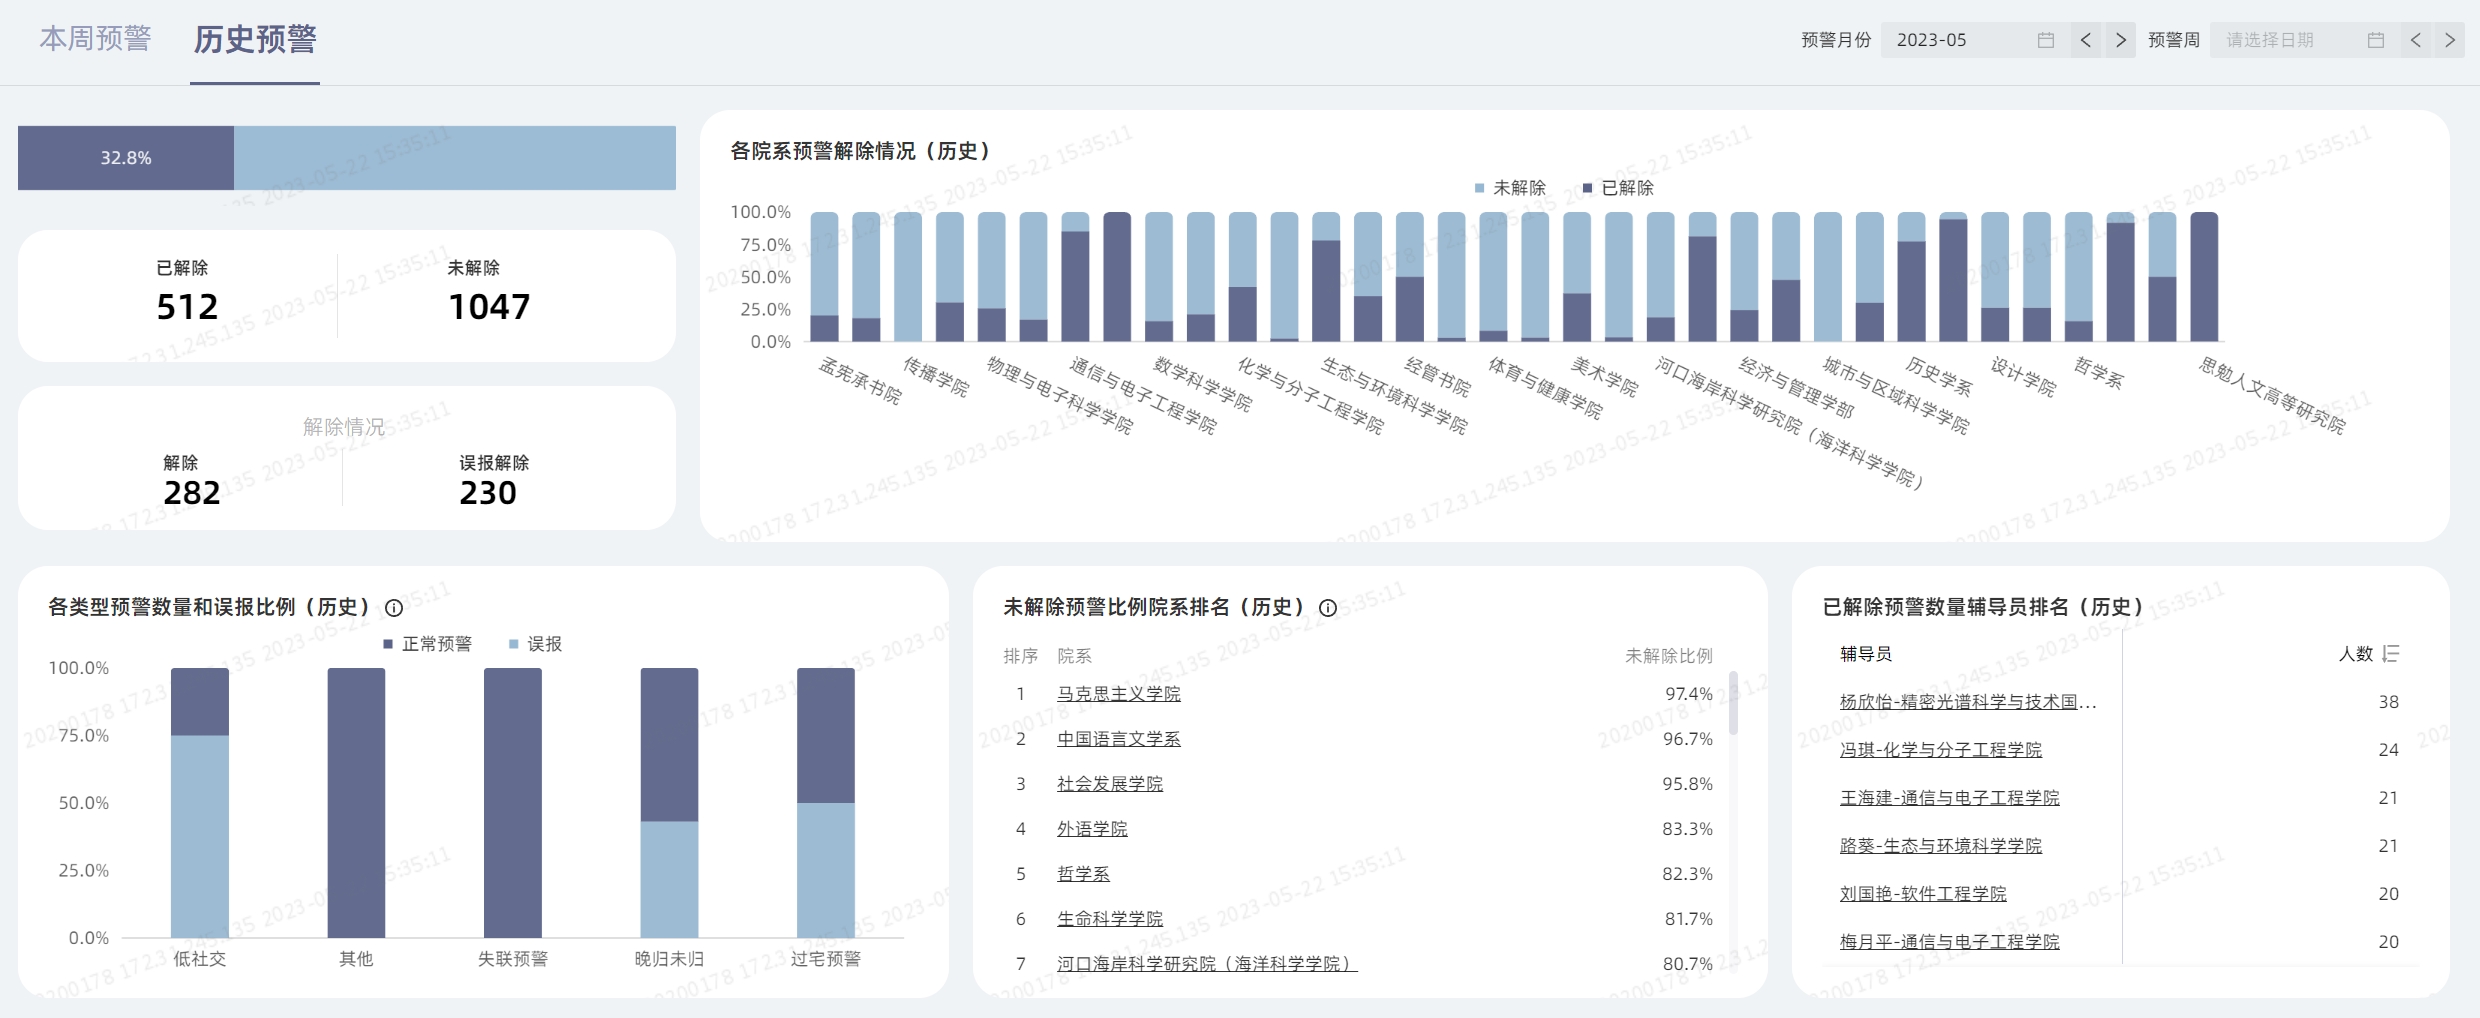
Task: Open calendar icon in 预警周 field
Action: [2376, 40]
